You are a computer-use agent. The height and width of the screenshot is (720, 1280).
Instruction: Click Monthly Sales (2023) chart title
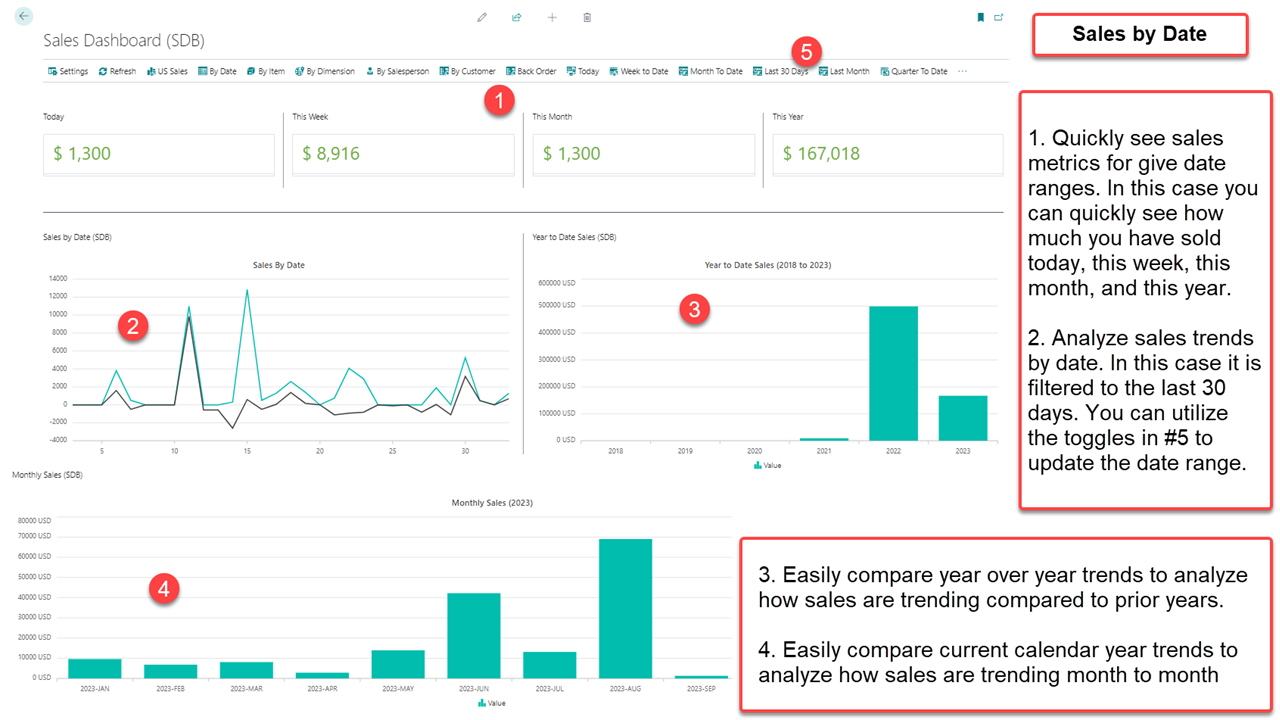[492, 503]
